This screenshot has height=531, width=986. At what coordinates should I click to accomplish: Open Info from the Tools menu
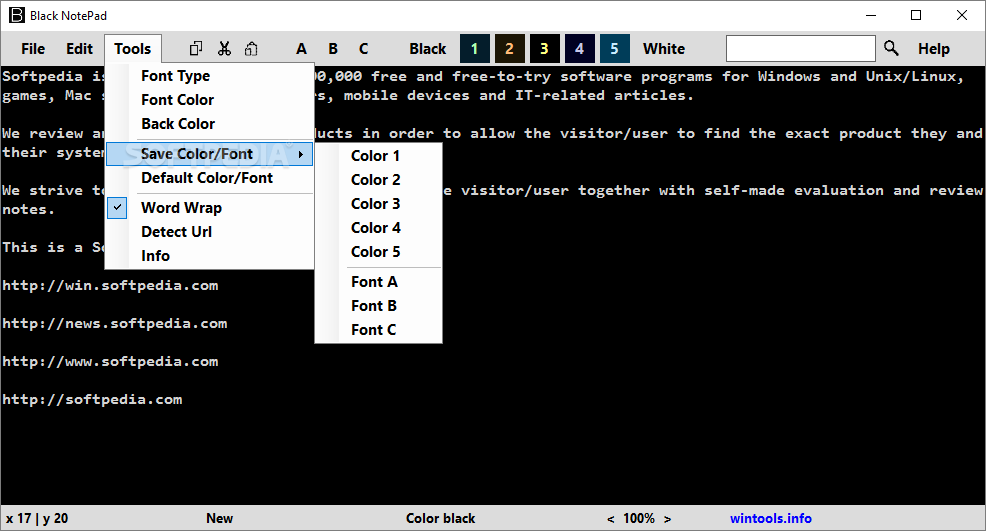pos(209,255)
